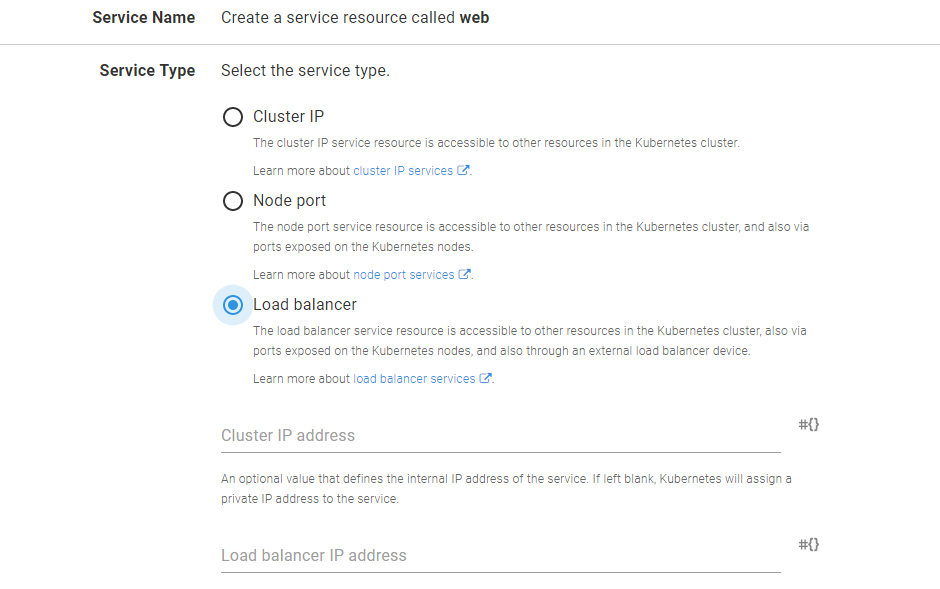Screen dimensions: 940x589
Task: Select the Cluster IP radio button
Action: 233,117
